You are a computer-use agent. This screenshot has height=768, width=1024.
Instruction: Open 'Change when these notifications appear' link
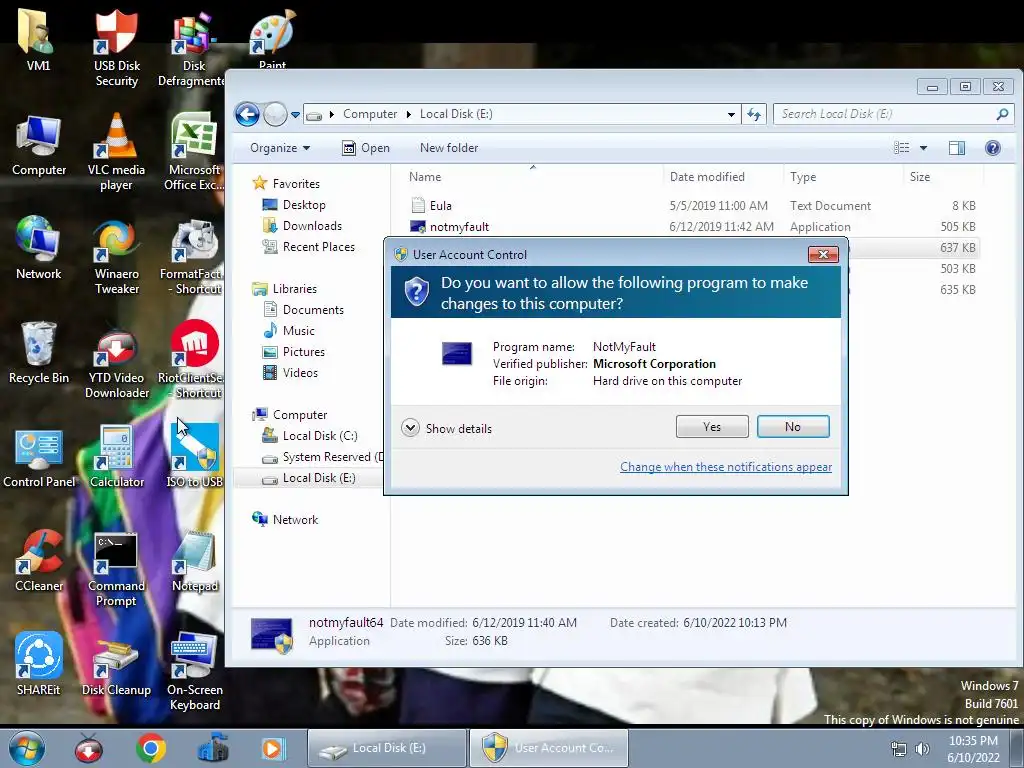pyautogui.click(x=726, y=467)
